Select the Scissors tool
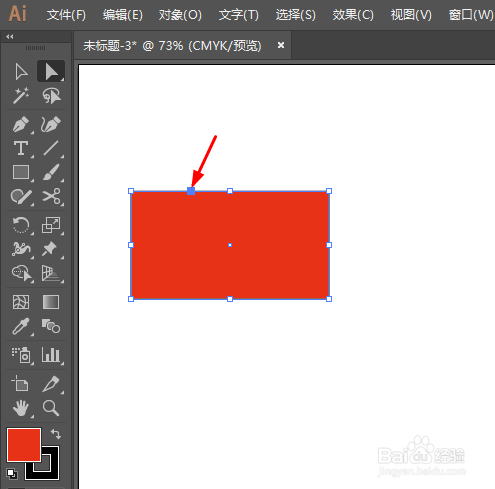This screenshot has width=495, height=489. pyautogui.click(x=51, y=197)
